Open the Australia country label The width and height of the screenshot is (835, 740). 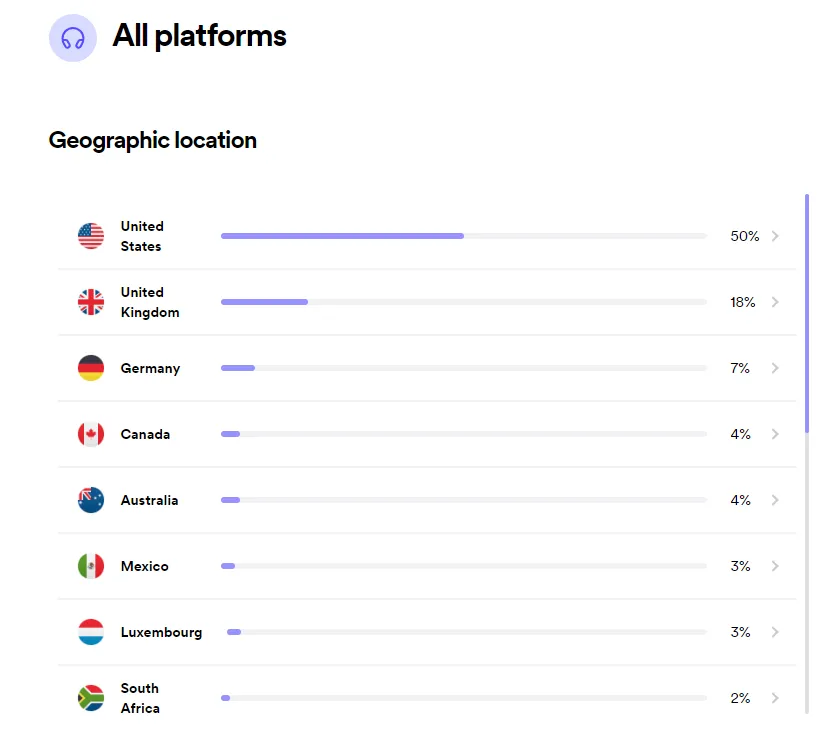(149, 500)
